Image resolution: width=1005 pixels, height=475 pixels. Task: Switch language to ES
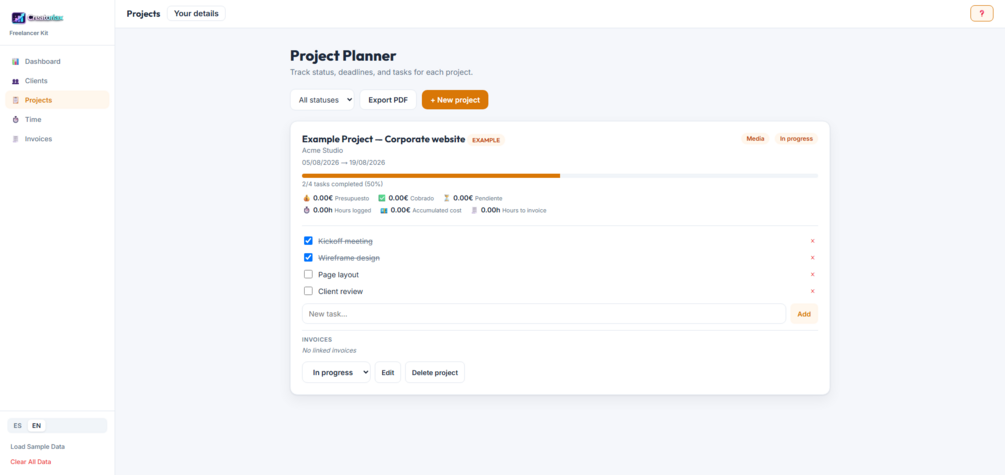17,426
